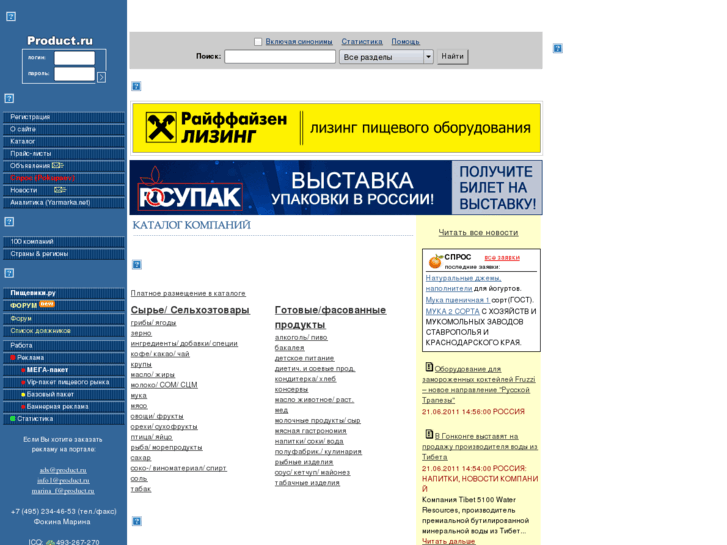
Task: Open Страны & регионы menu item
Action: (x=64, y=254)
